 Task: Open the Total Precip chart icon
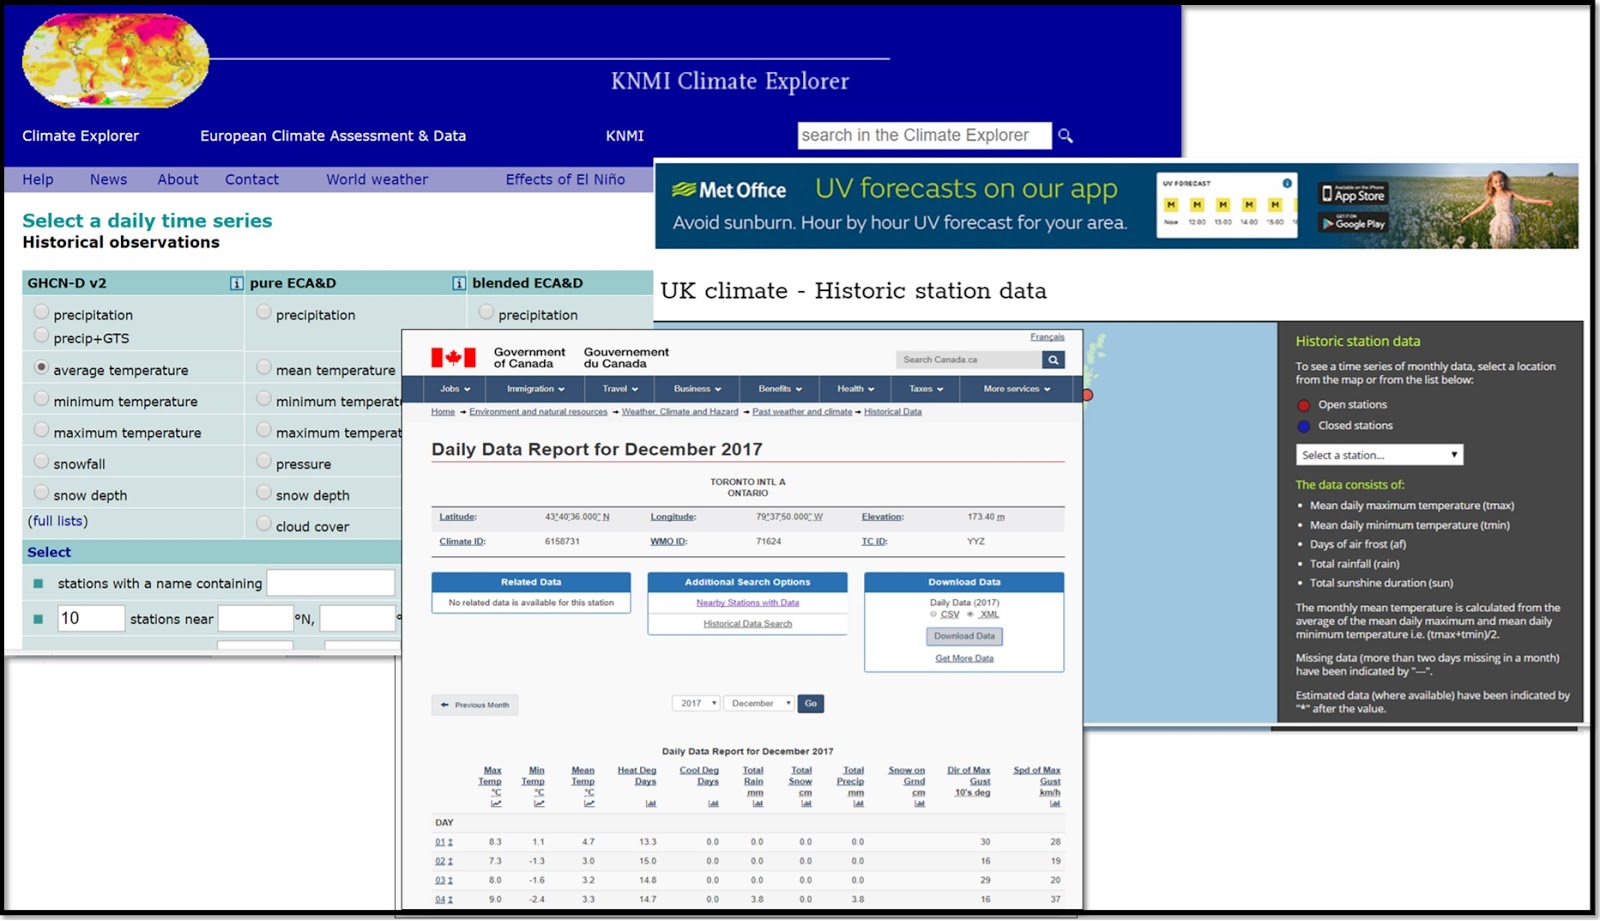(x=858, y=804)
